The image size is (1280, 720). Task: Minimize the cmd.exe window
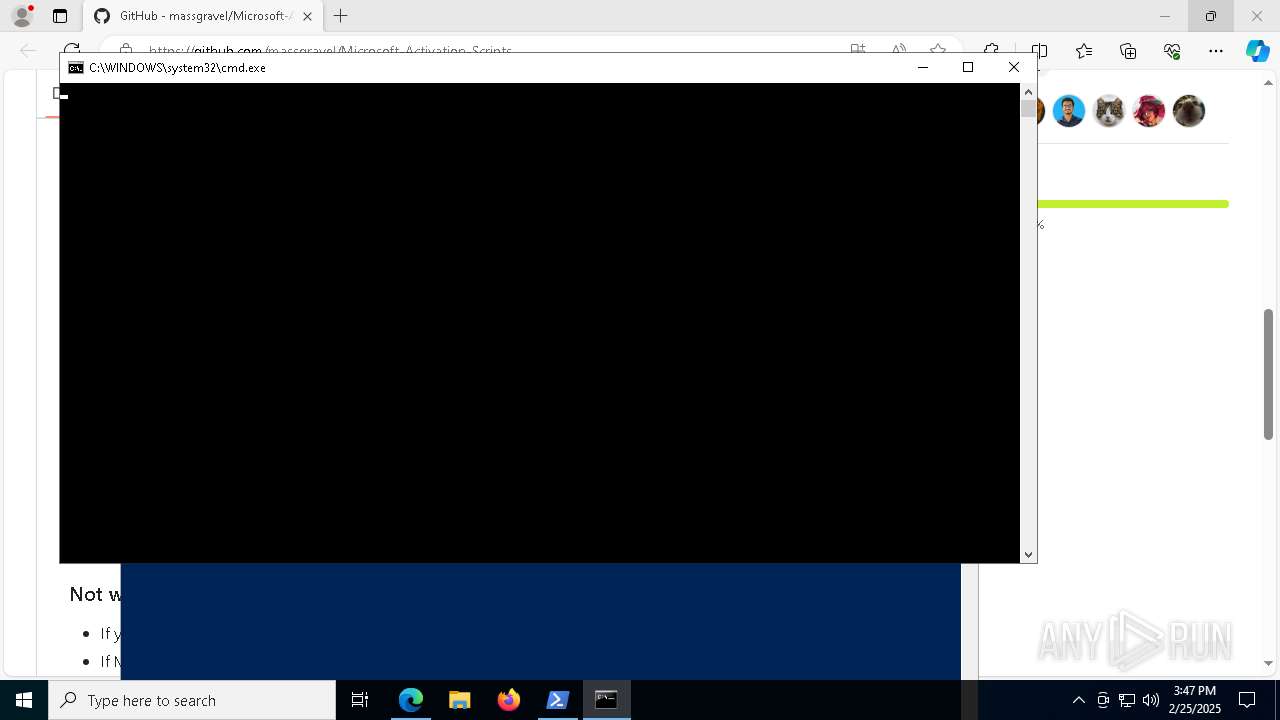click(x=923, y=68)
